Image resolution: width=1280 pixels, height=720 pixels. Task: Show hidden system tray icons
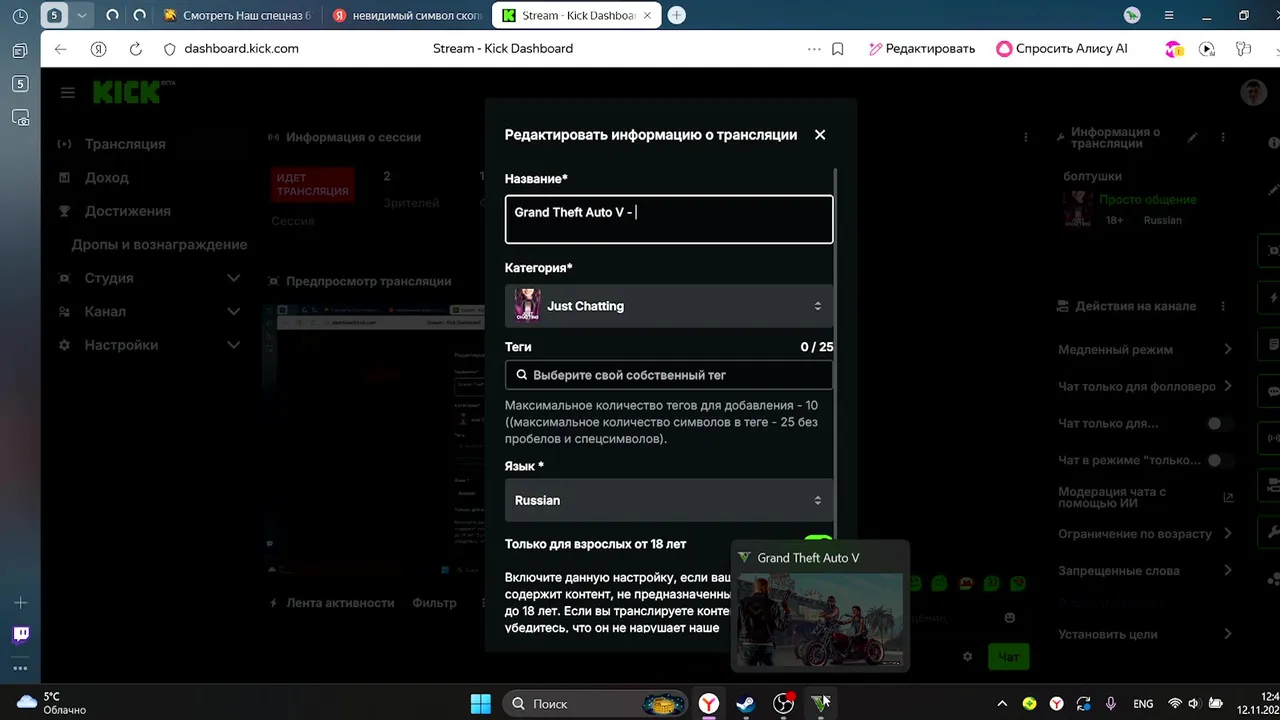1002,704
